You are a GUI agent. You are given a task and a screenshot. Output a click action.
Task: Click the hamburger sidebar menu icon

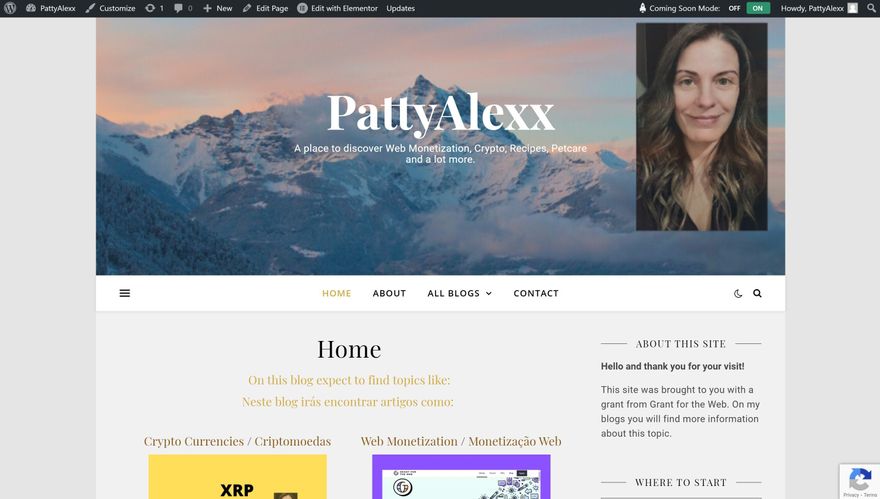(125, 293)
